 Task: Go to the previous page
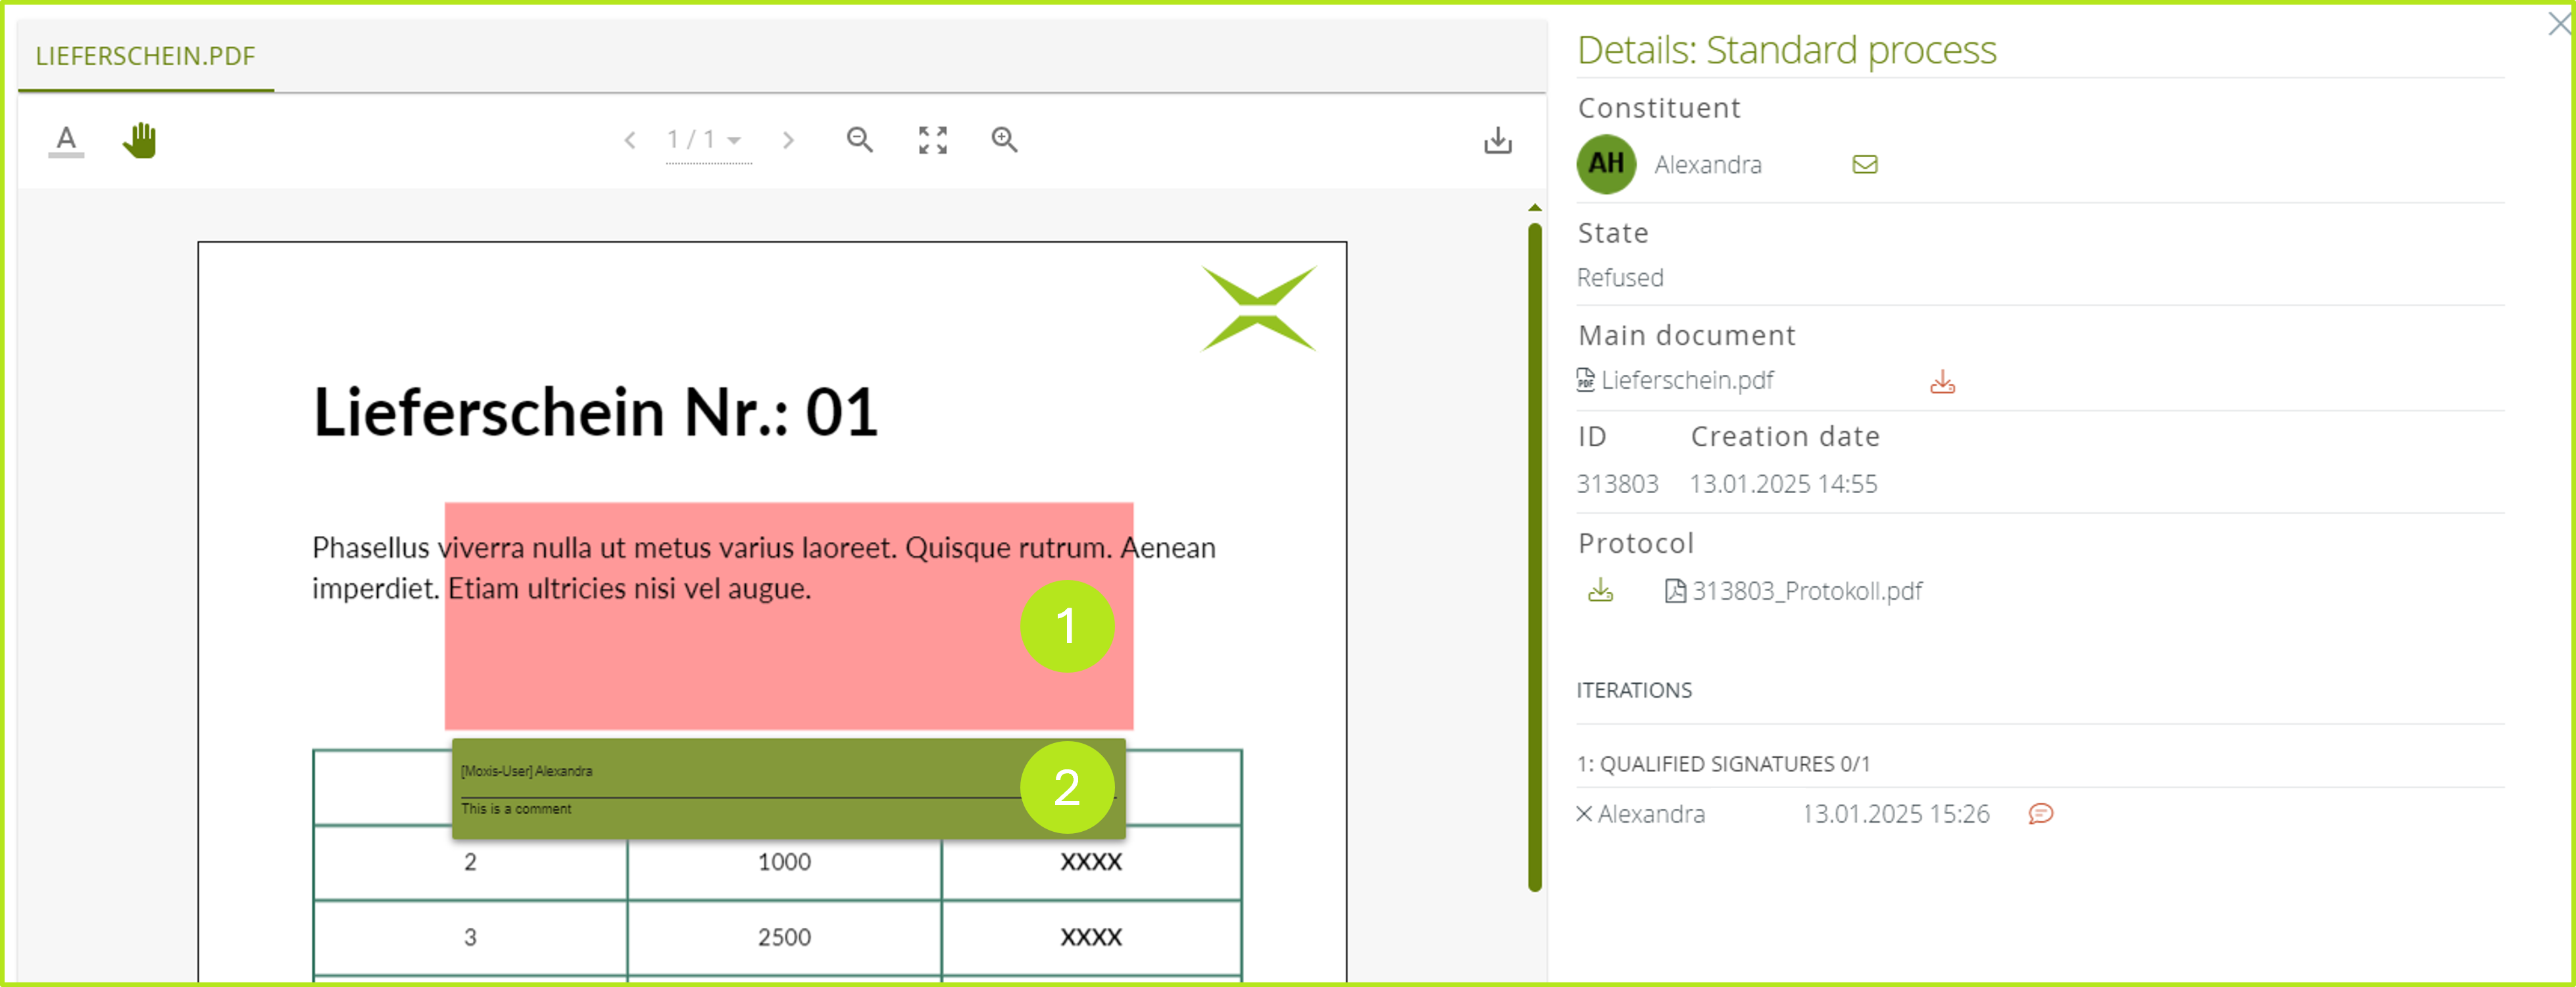coord(630,140)
